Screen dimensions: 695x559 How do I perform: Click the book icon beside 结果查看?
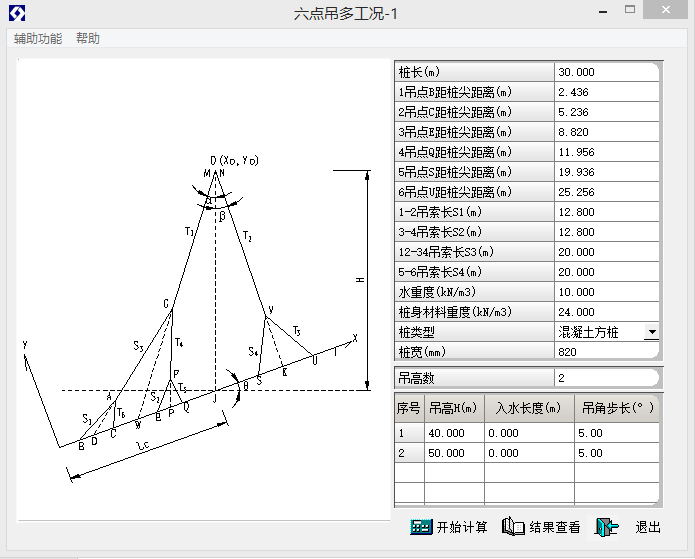tap(513, 527)
